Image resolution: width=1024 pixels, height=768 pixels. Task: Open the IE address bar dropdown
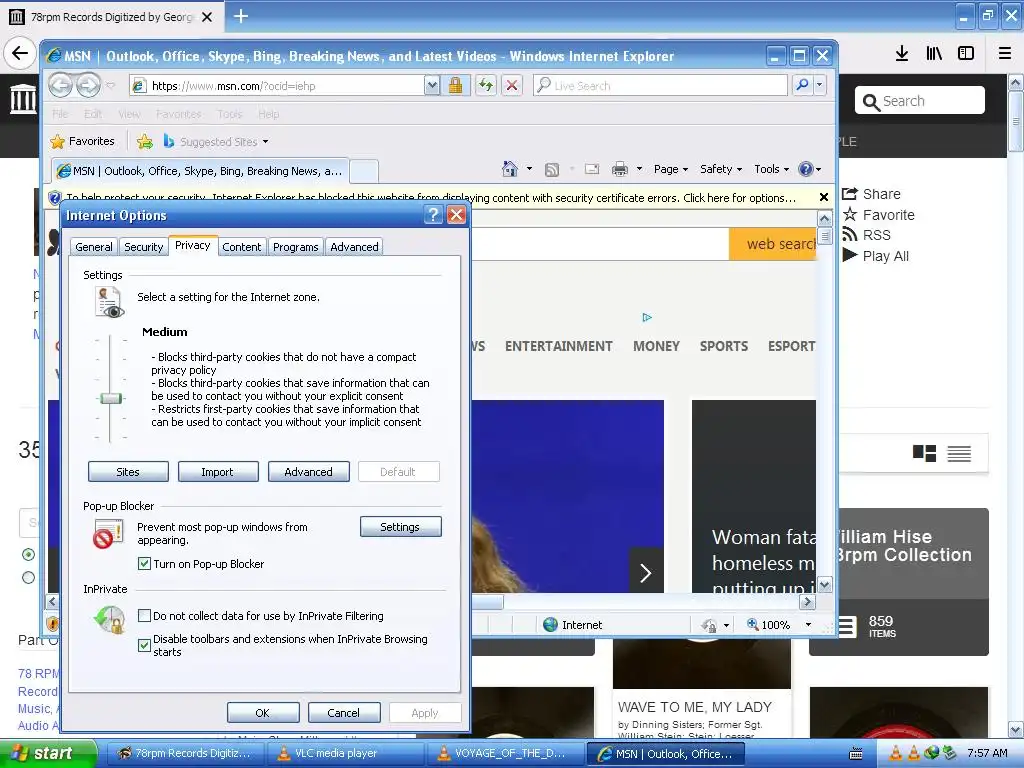coord(432,86)
